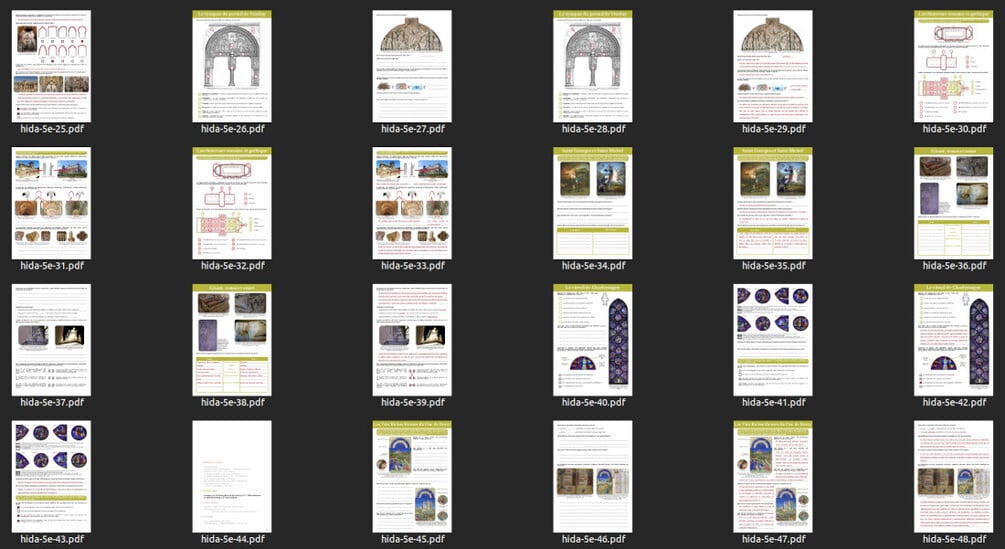Click the file name hida-5e-34.pdf
Image resolution: width=1005 pixels, height=549 pixels.
point(594,266)
